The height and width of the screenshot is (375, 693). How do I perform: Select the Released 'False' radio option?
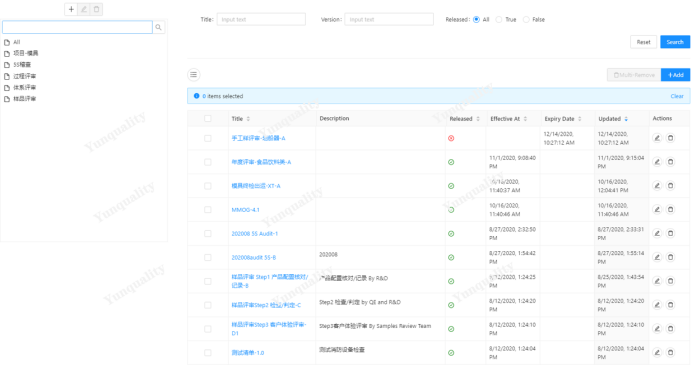click(526, 19)
